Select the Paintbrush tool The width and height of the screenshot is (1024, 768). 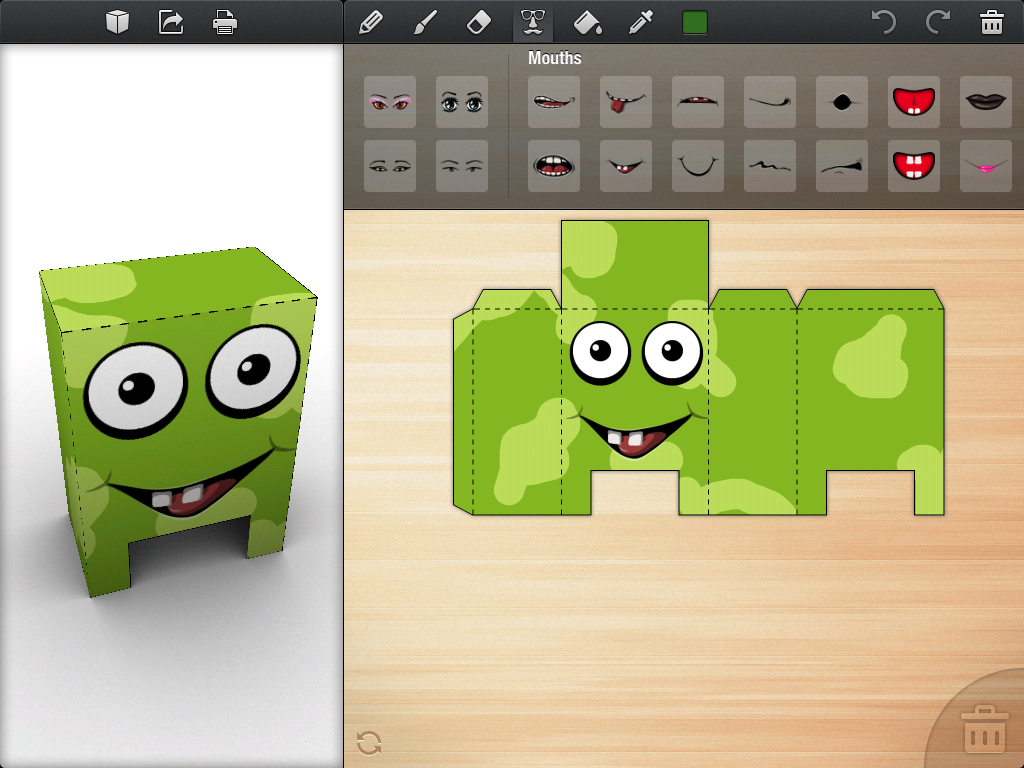[x=426, y=22]
